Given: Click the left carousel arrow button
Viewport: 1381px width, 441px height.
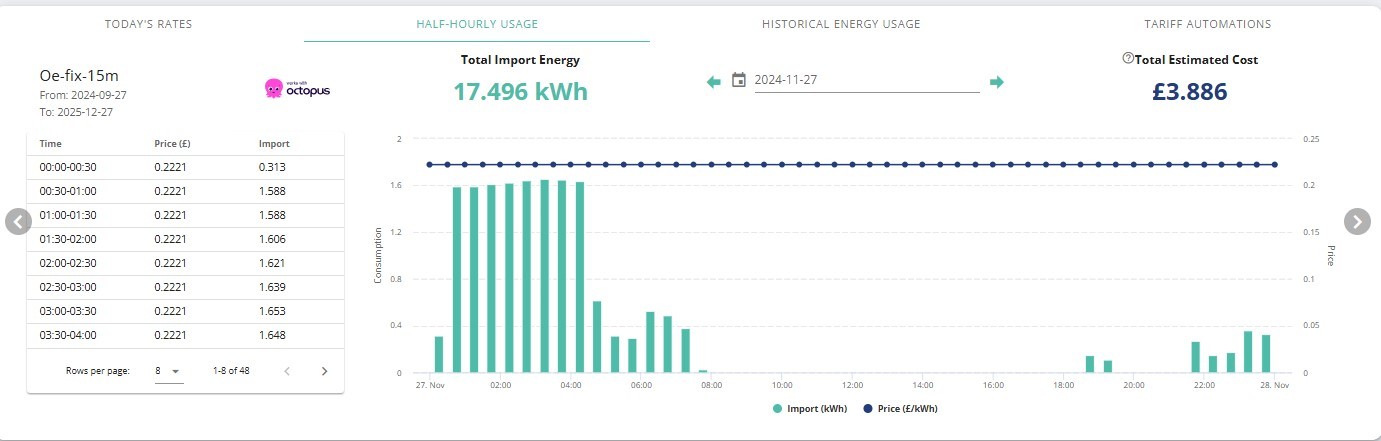Looking at the screenshot, I should [18, 221].
